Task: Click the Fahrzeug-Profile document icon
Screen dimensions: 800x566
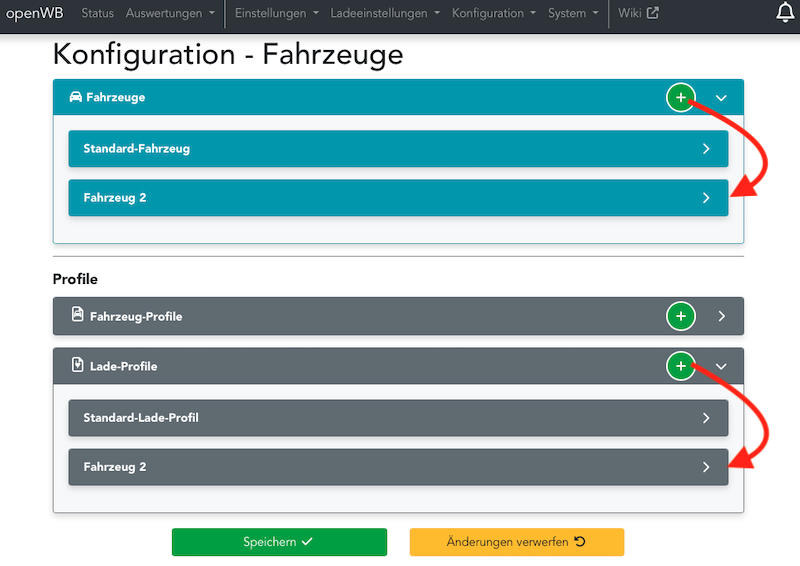Action: pos(77,315)
